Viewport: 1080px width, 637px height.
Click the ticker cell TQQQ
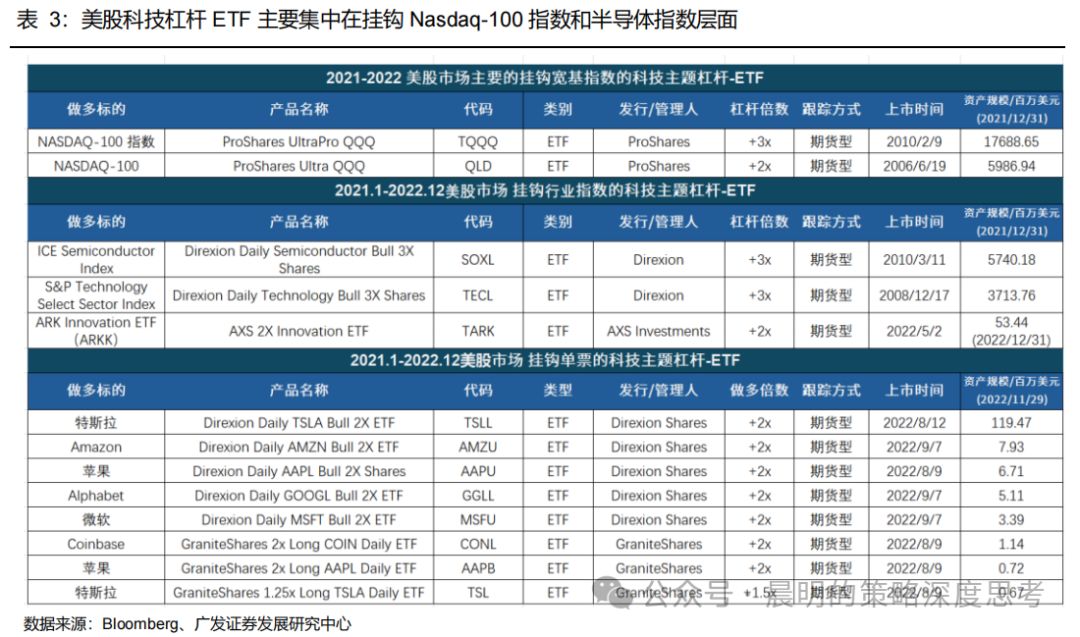477,142
